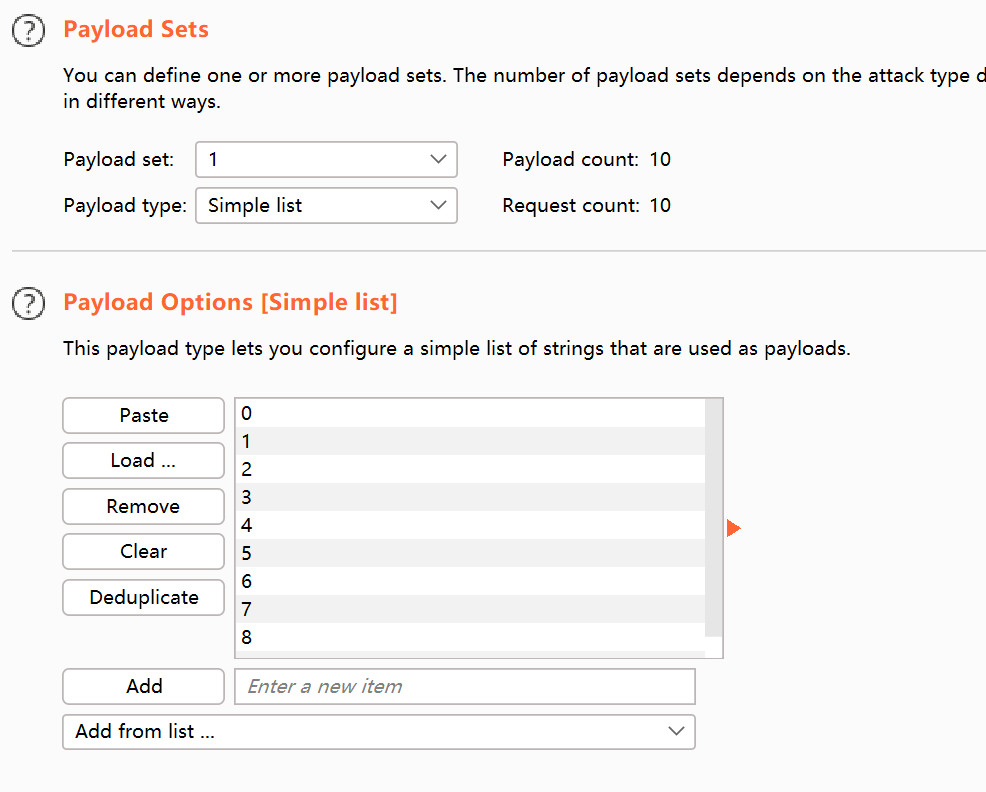Open the Add from list dropdown
Screen dimensions: 986x792
pos(378,731)
